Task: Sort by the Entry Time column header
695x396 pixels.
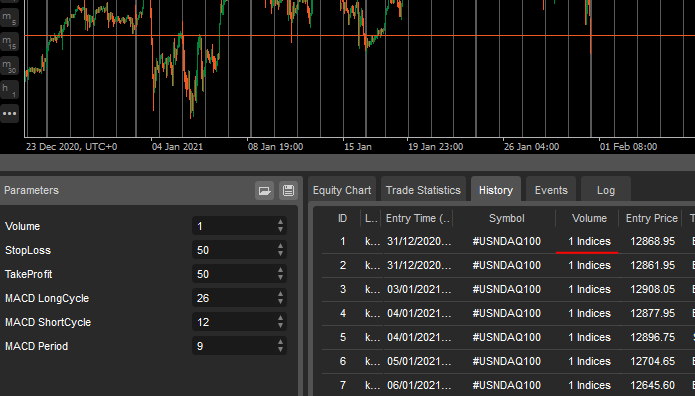Action: point(418,218)
